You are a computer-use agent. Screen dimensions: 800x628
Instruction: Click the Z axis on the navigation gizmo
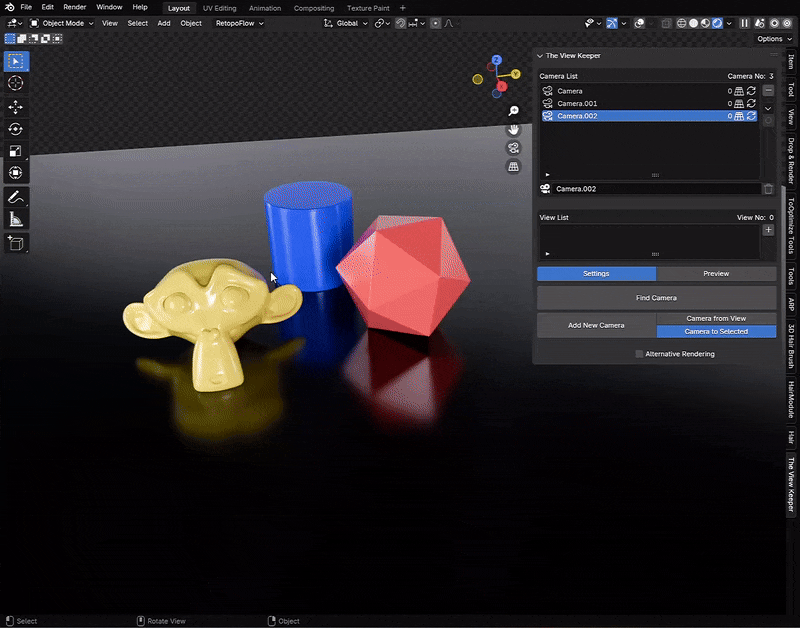tap(496, 60)
